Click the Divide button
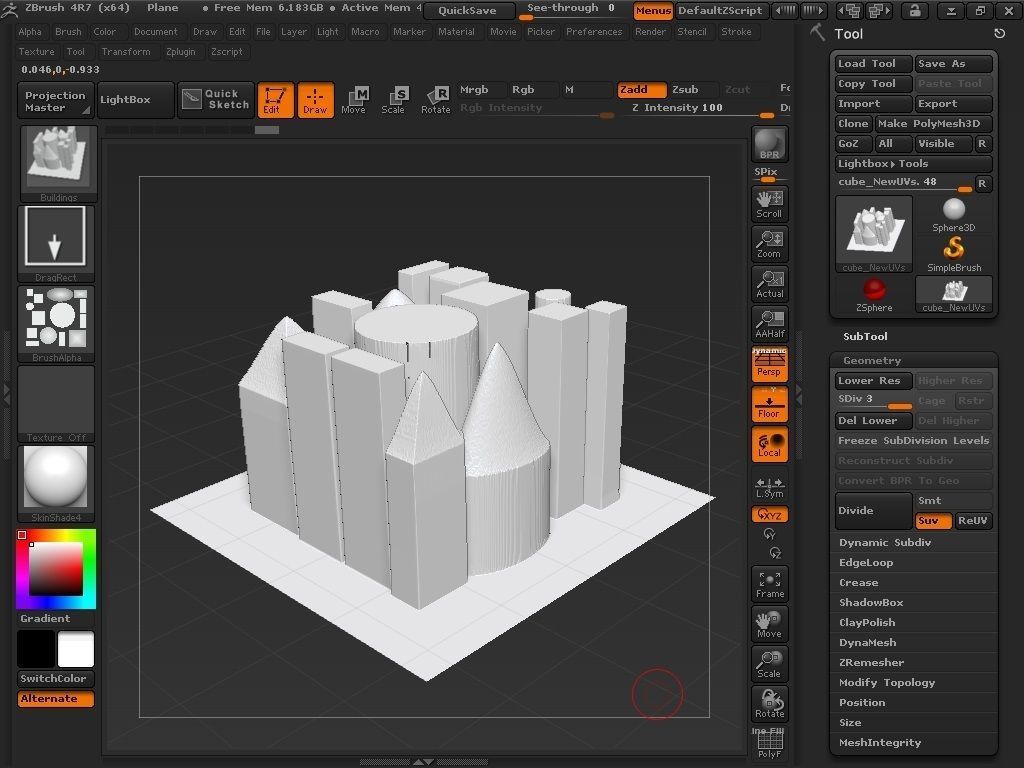This screenshot has height=768, width=1024. coord(874,511)
